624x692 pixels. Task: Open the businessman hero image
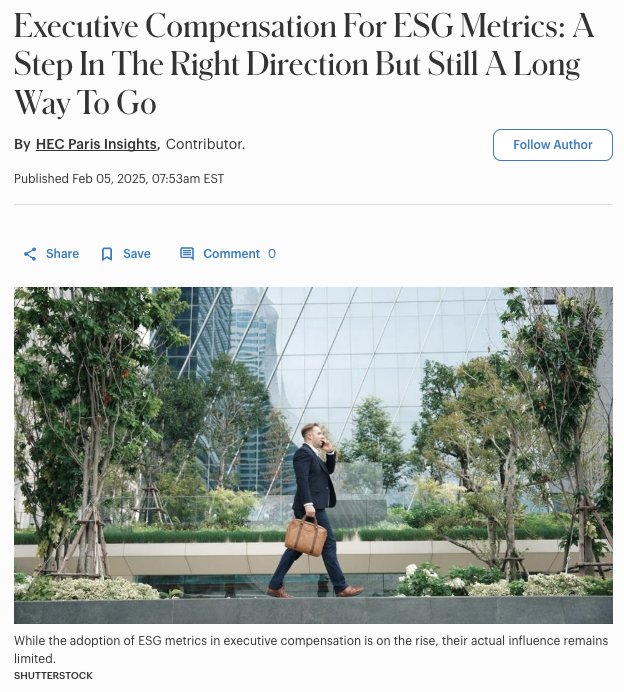click(x=313, y=455)
